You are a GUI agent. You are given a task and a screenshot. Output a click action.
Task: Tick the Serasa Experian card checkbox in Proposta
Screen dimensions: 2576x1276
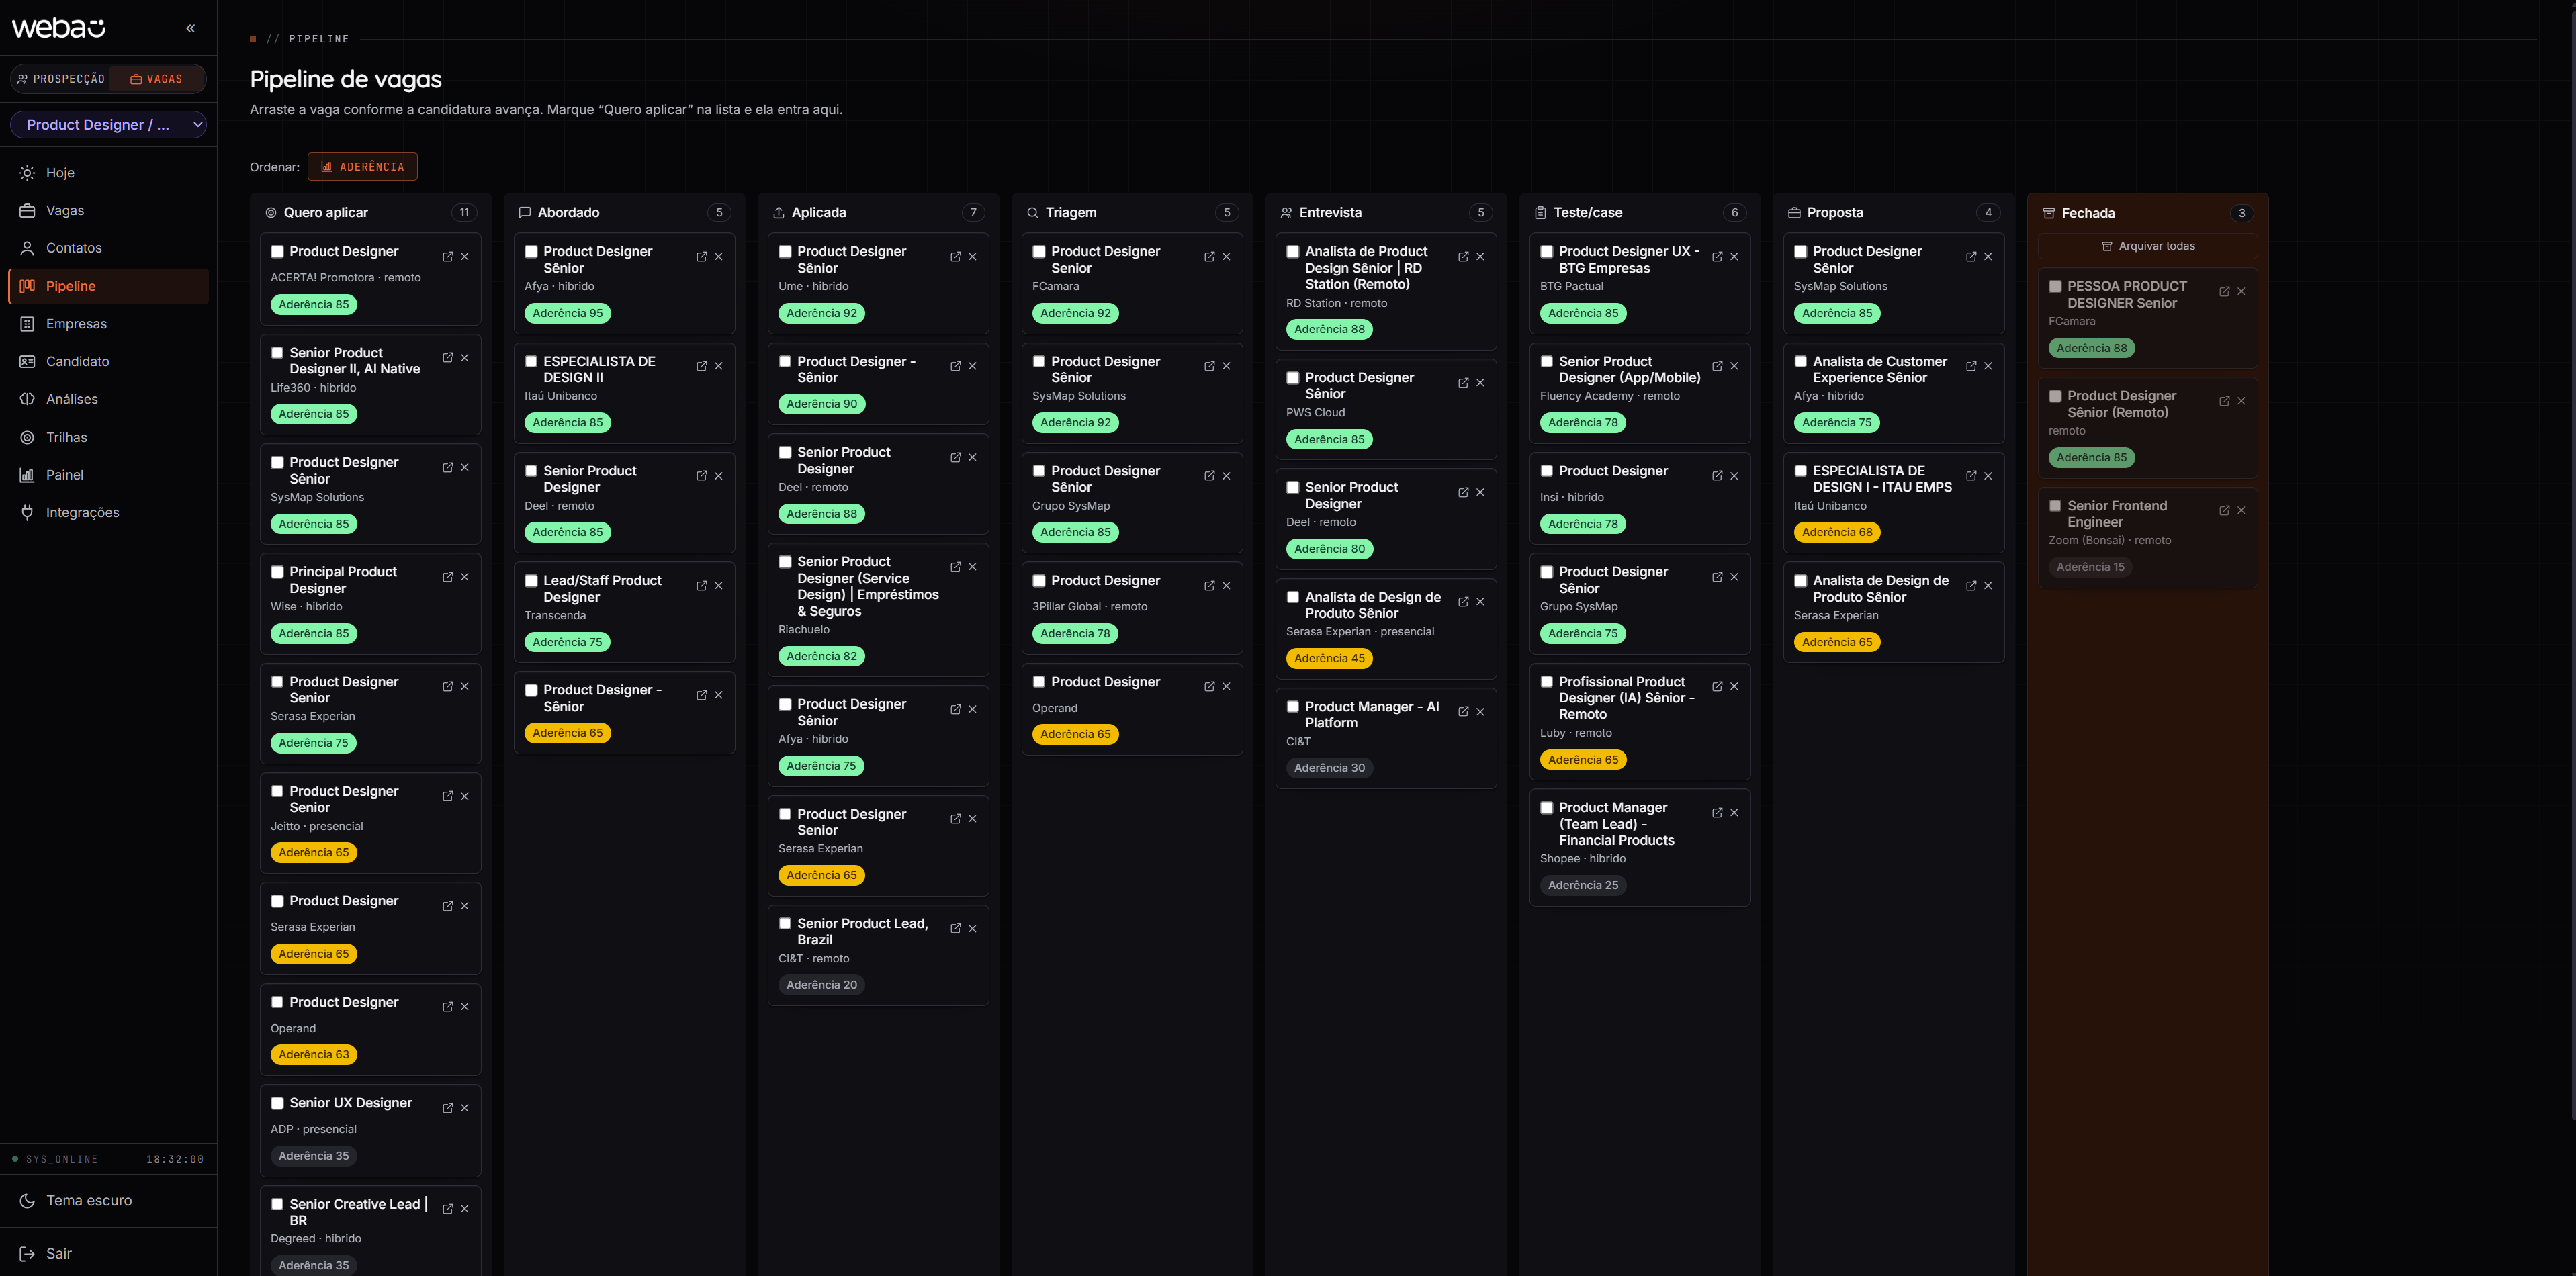(x=1801, y=581)
